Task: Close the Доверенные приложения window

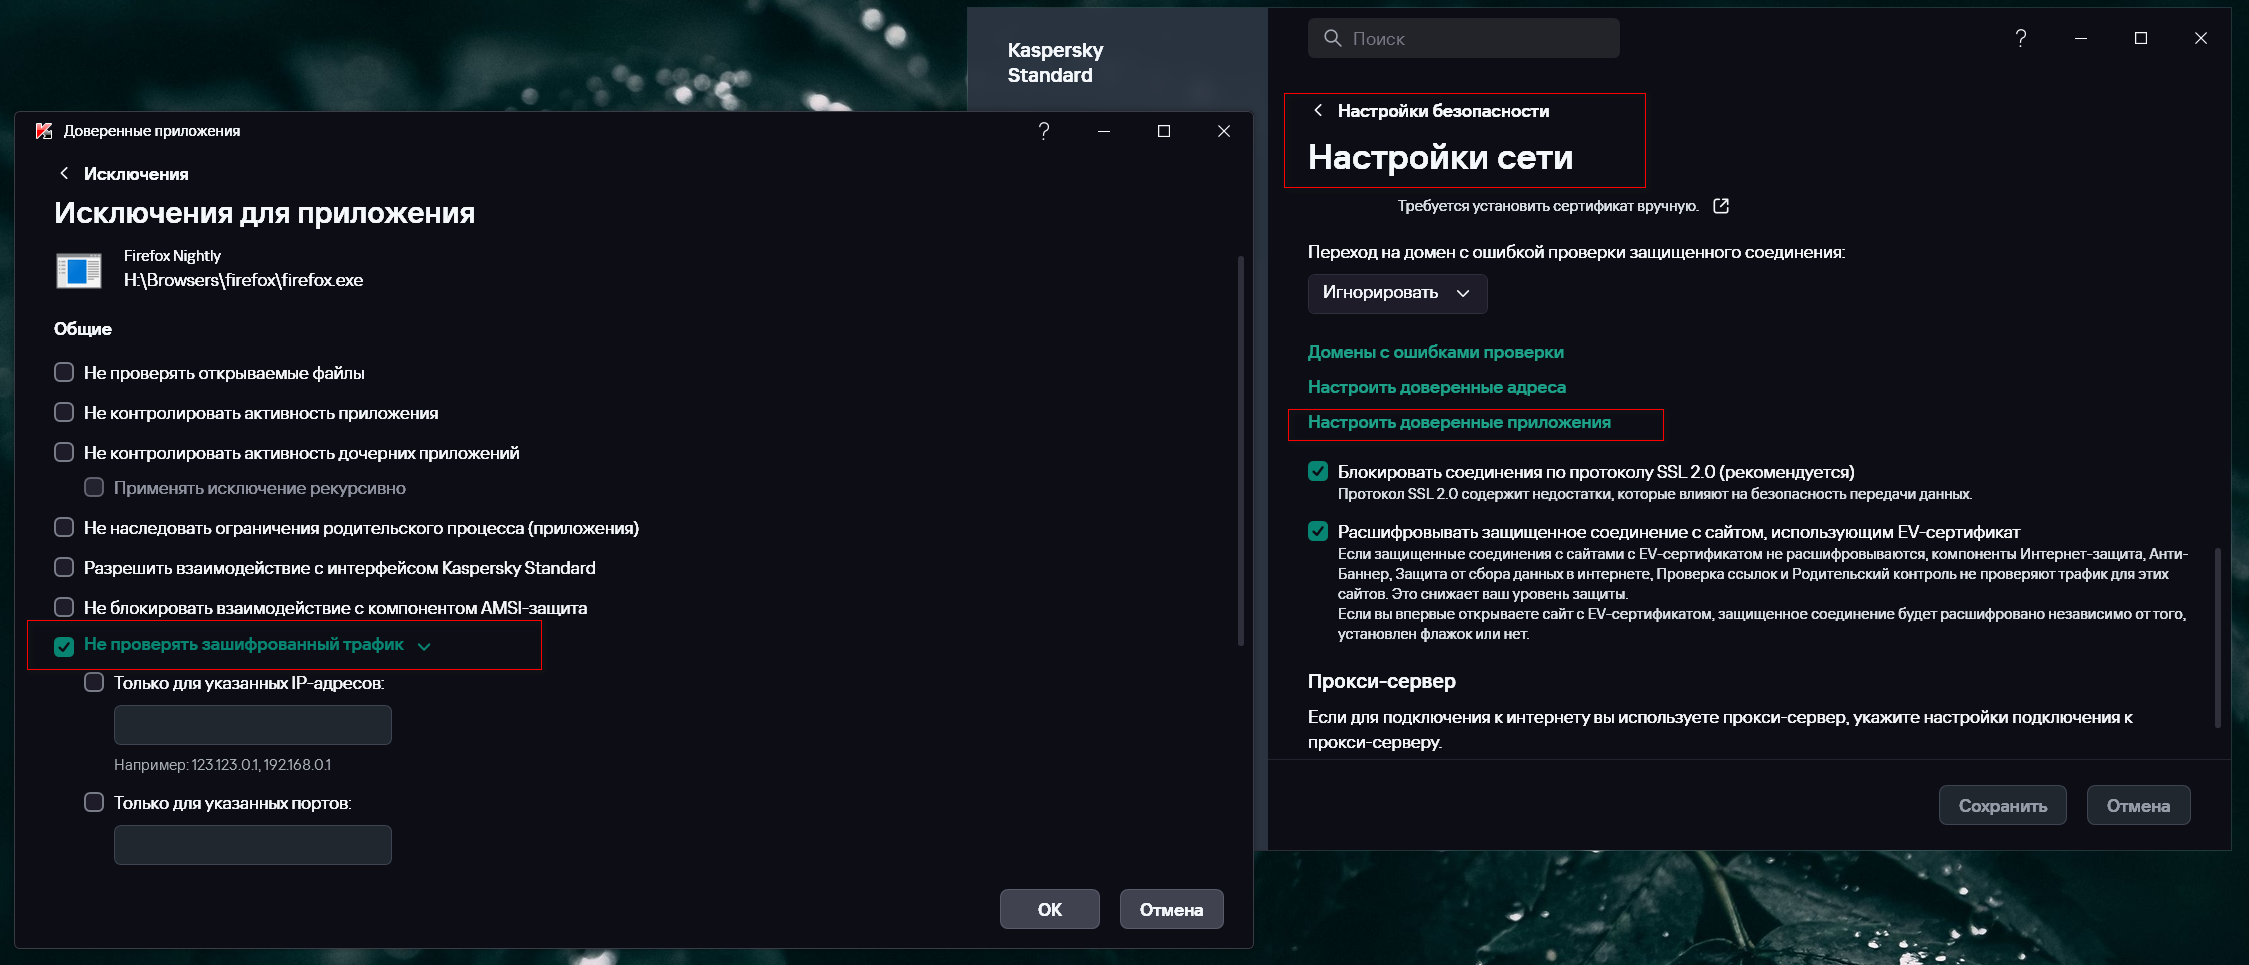Action: 1224,131
